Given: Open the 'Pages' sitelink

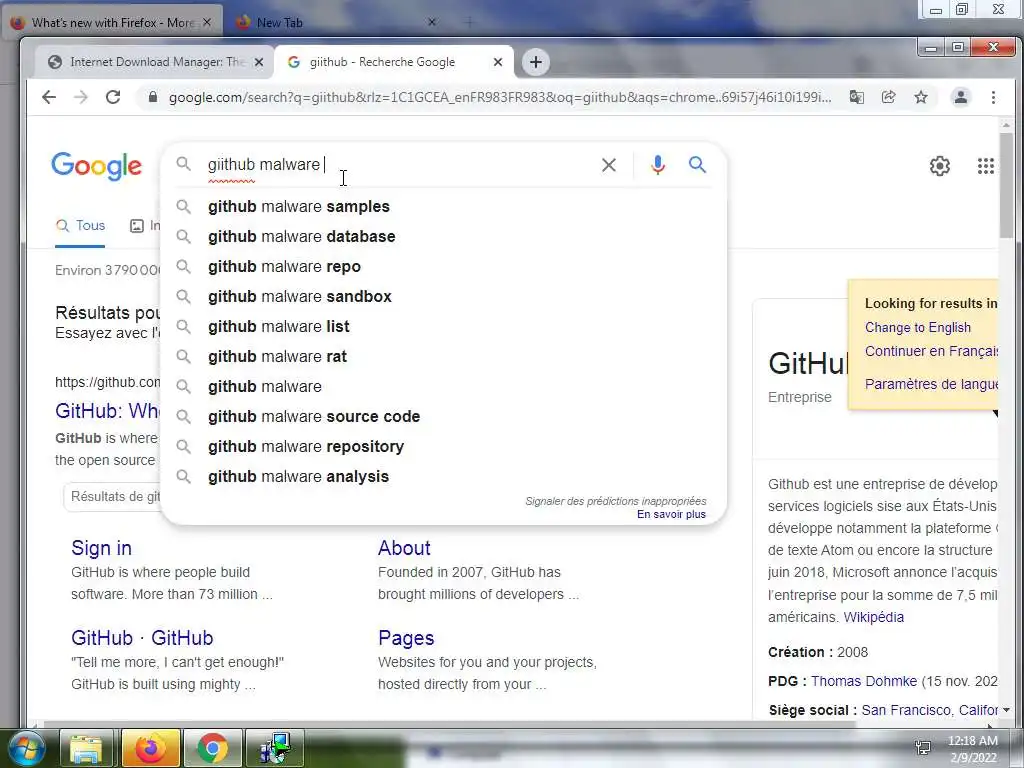Looking at the screenshot, I should [x=406, y=638].
